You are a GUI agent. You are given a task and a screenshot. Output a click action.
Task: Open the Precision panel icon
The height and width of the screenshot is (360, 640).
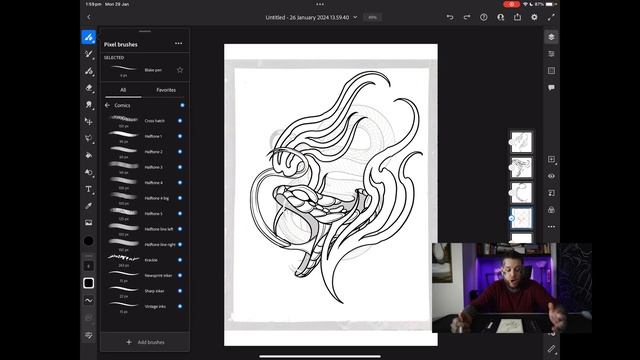click(551, 71)
